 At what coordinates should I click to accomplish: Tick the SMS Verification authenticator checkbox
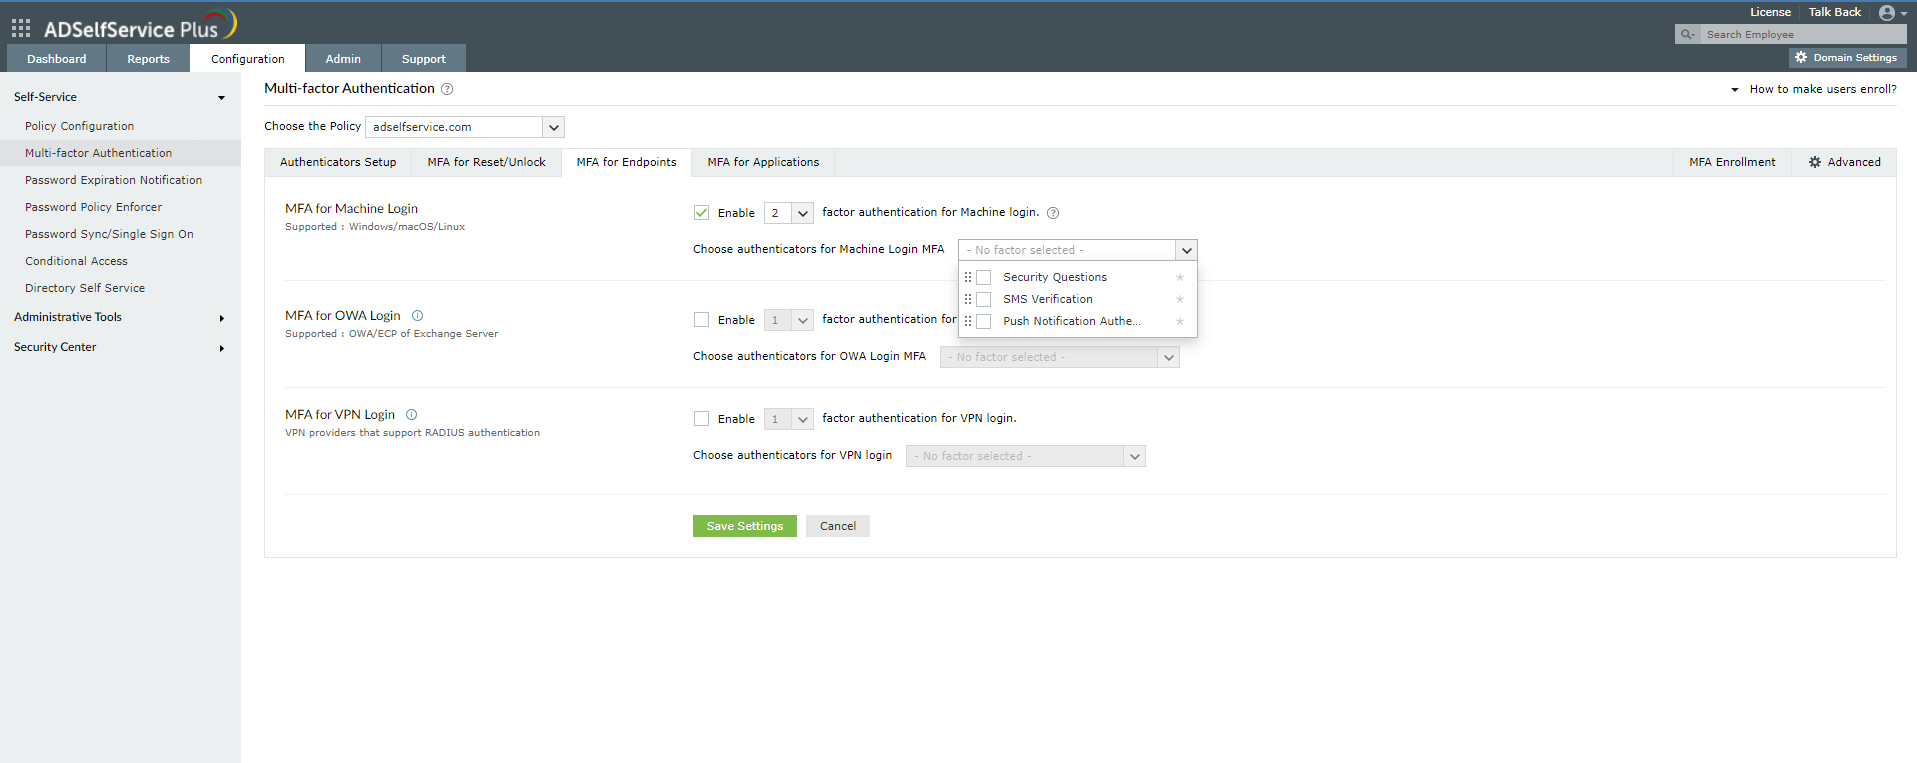coord(984,299)
